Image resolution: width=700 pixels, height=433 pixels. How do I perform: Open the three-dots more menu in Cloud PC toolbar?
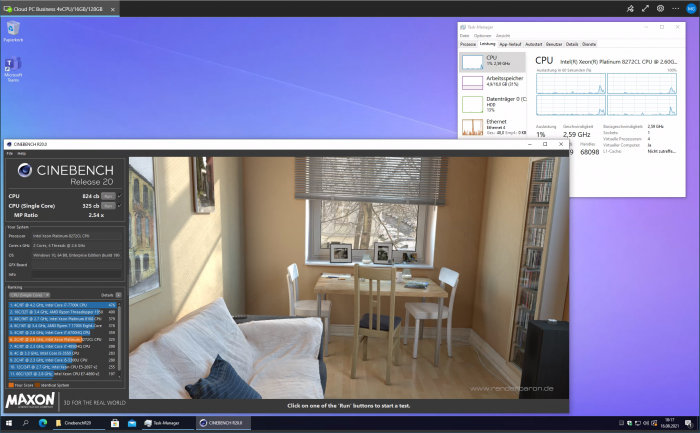[675, 8]
